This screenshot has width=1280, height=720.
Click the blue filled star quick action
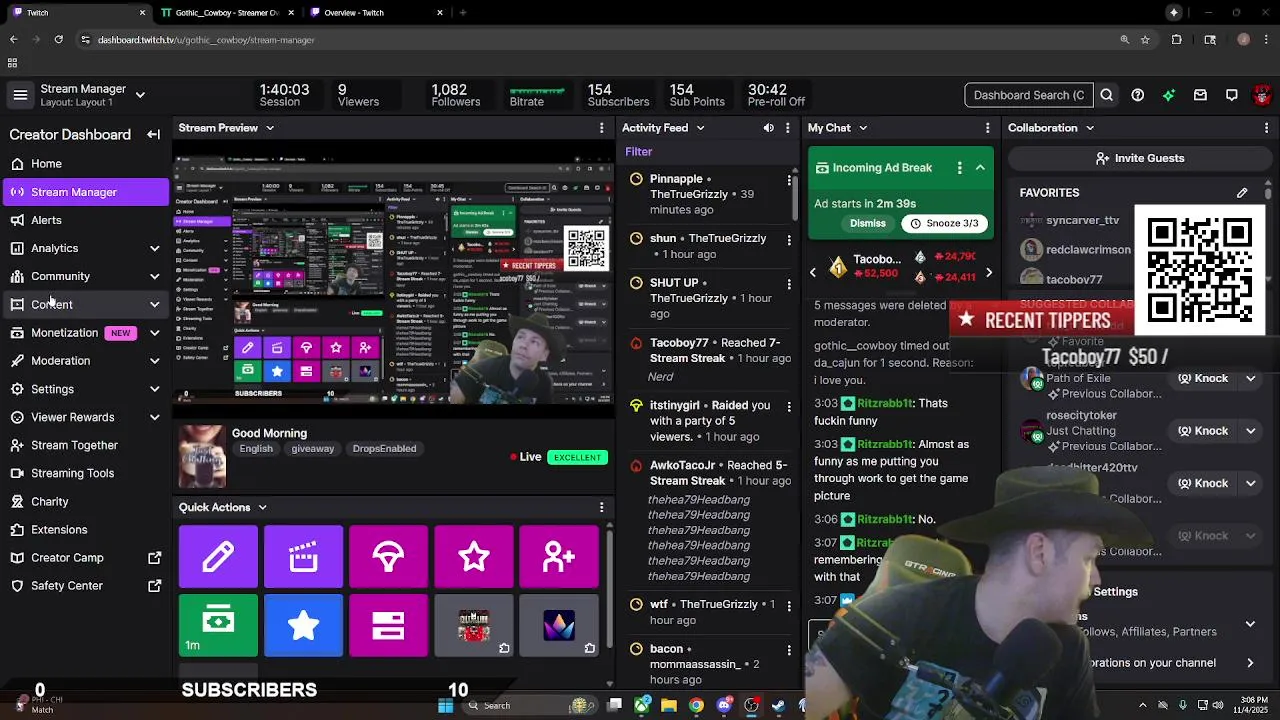tap(303, 625)
